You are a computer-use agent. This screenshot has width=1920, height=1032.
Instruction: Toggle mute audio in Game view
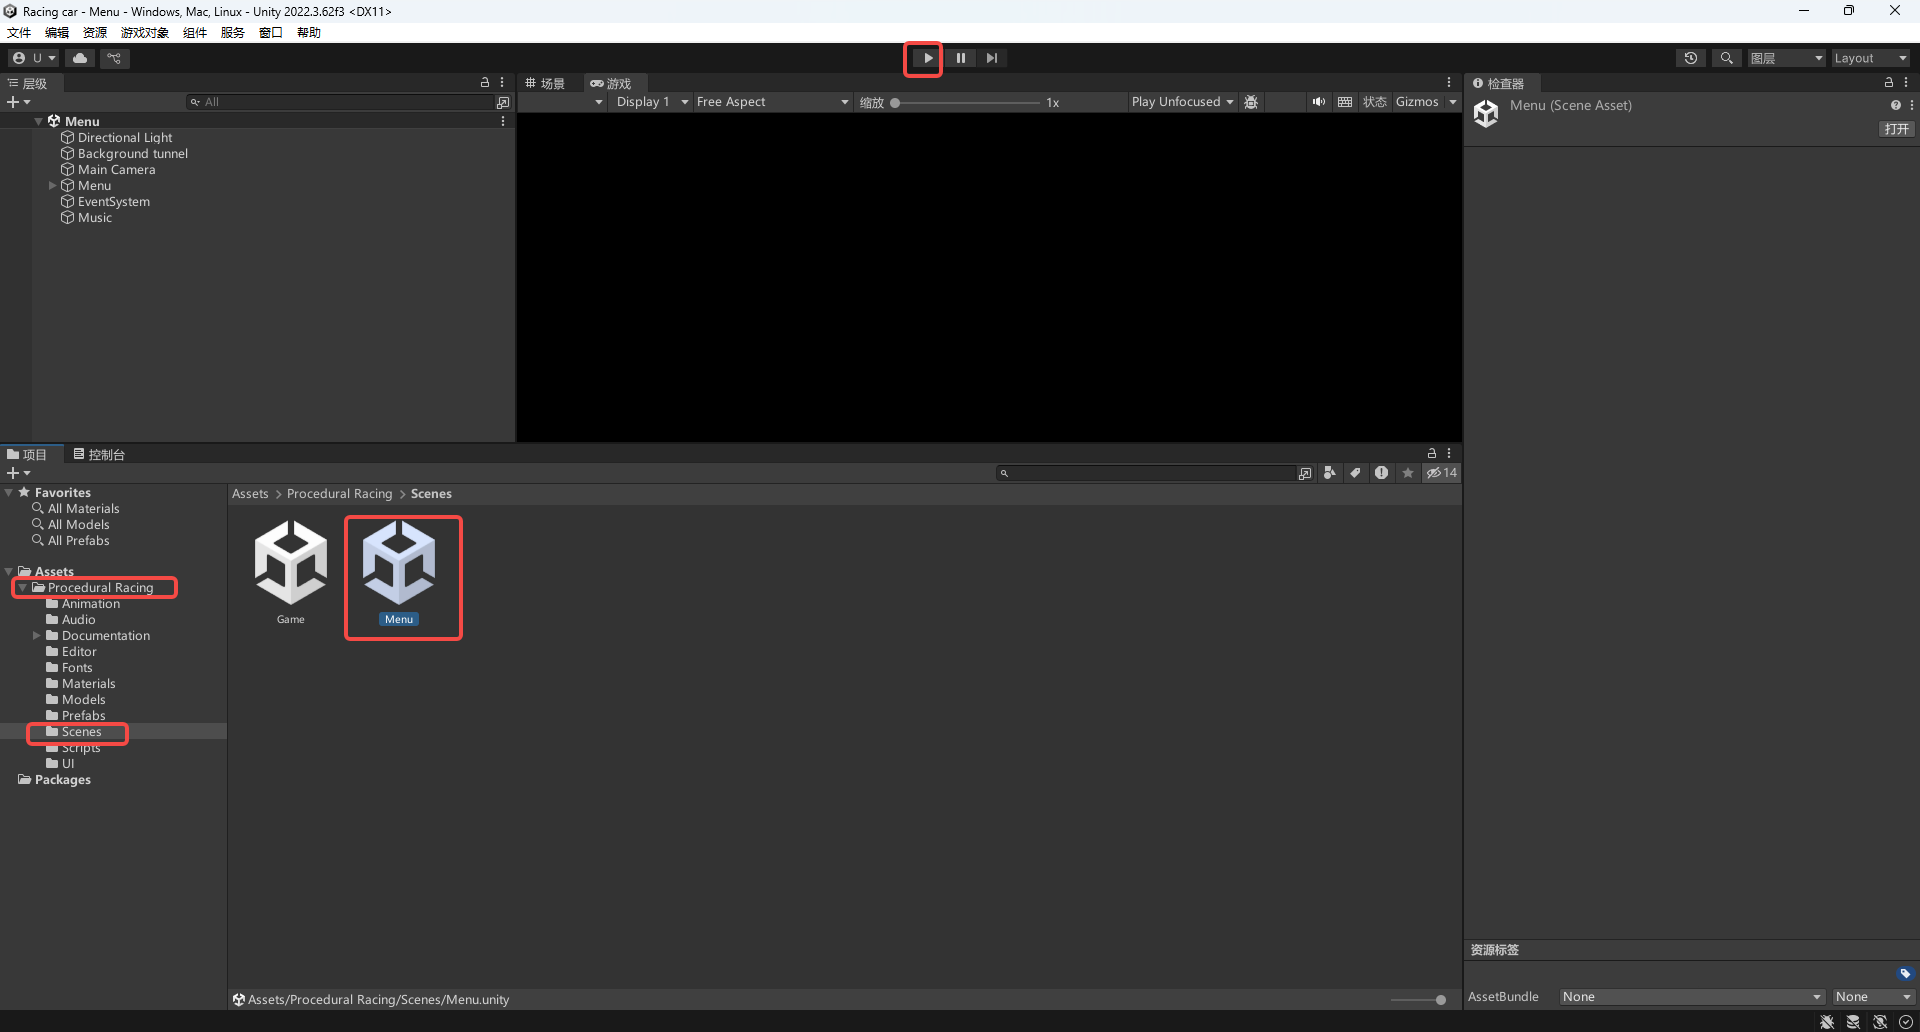(x=1319, y=102)
